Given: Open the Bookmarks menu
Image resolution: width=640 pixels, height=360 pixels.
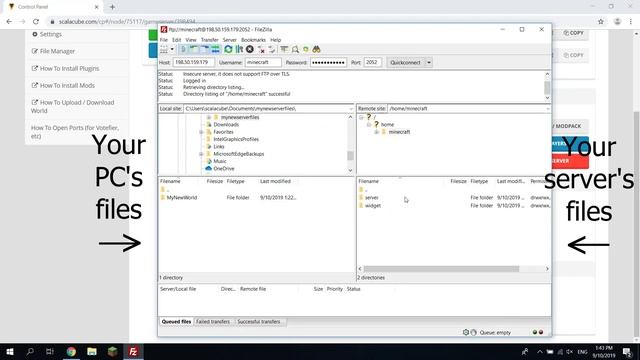Looking at the screenshot, I should [253, 40].
